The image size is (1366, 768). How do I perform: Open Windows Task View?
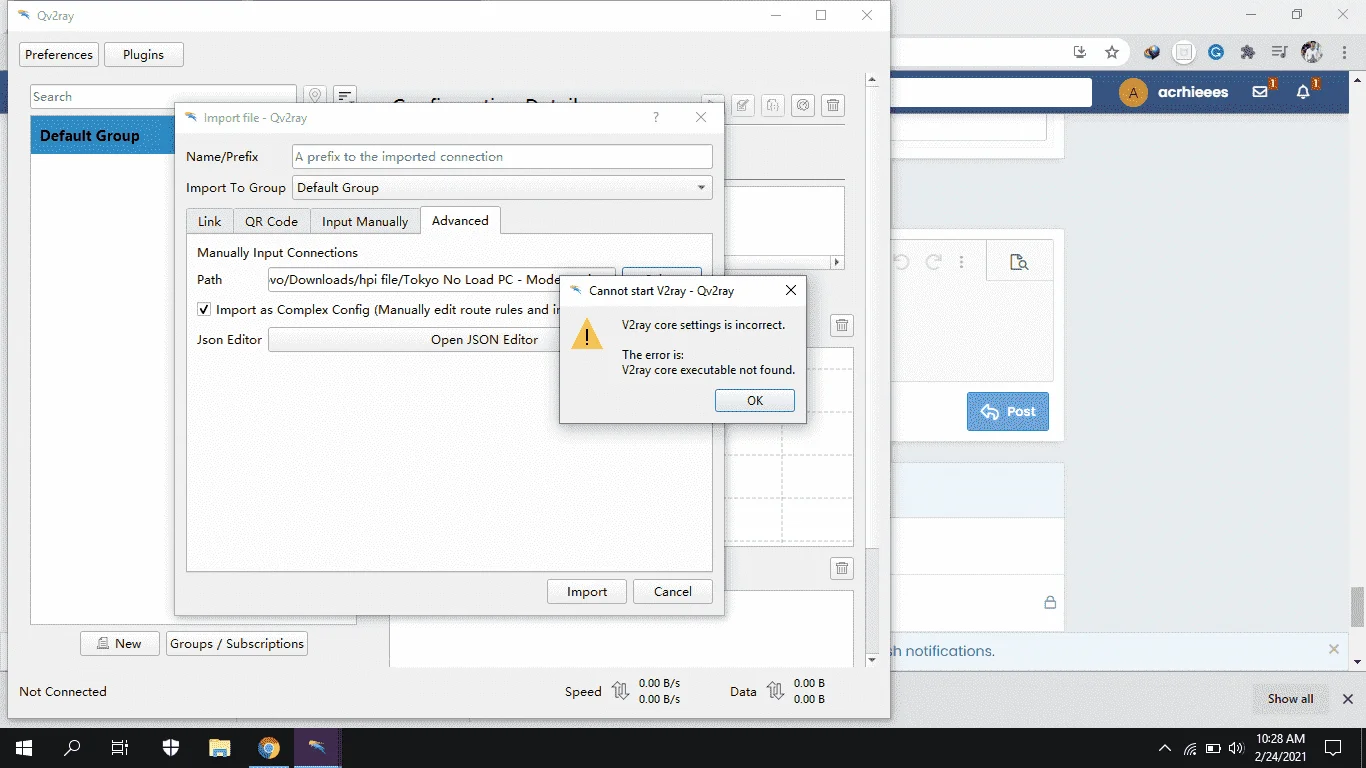tap(120, 747)
